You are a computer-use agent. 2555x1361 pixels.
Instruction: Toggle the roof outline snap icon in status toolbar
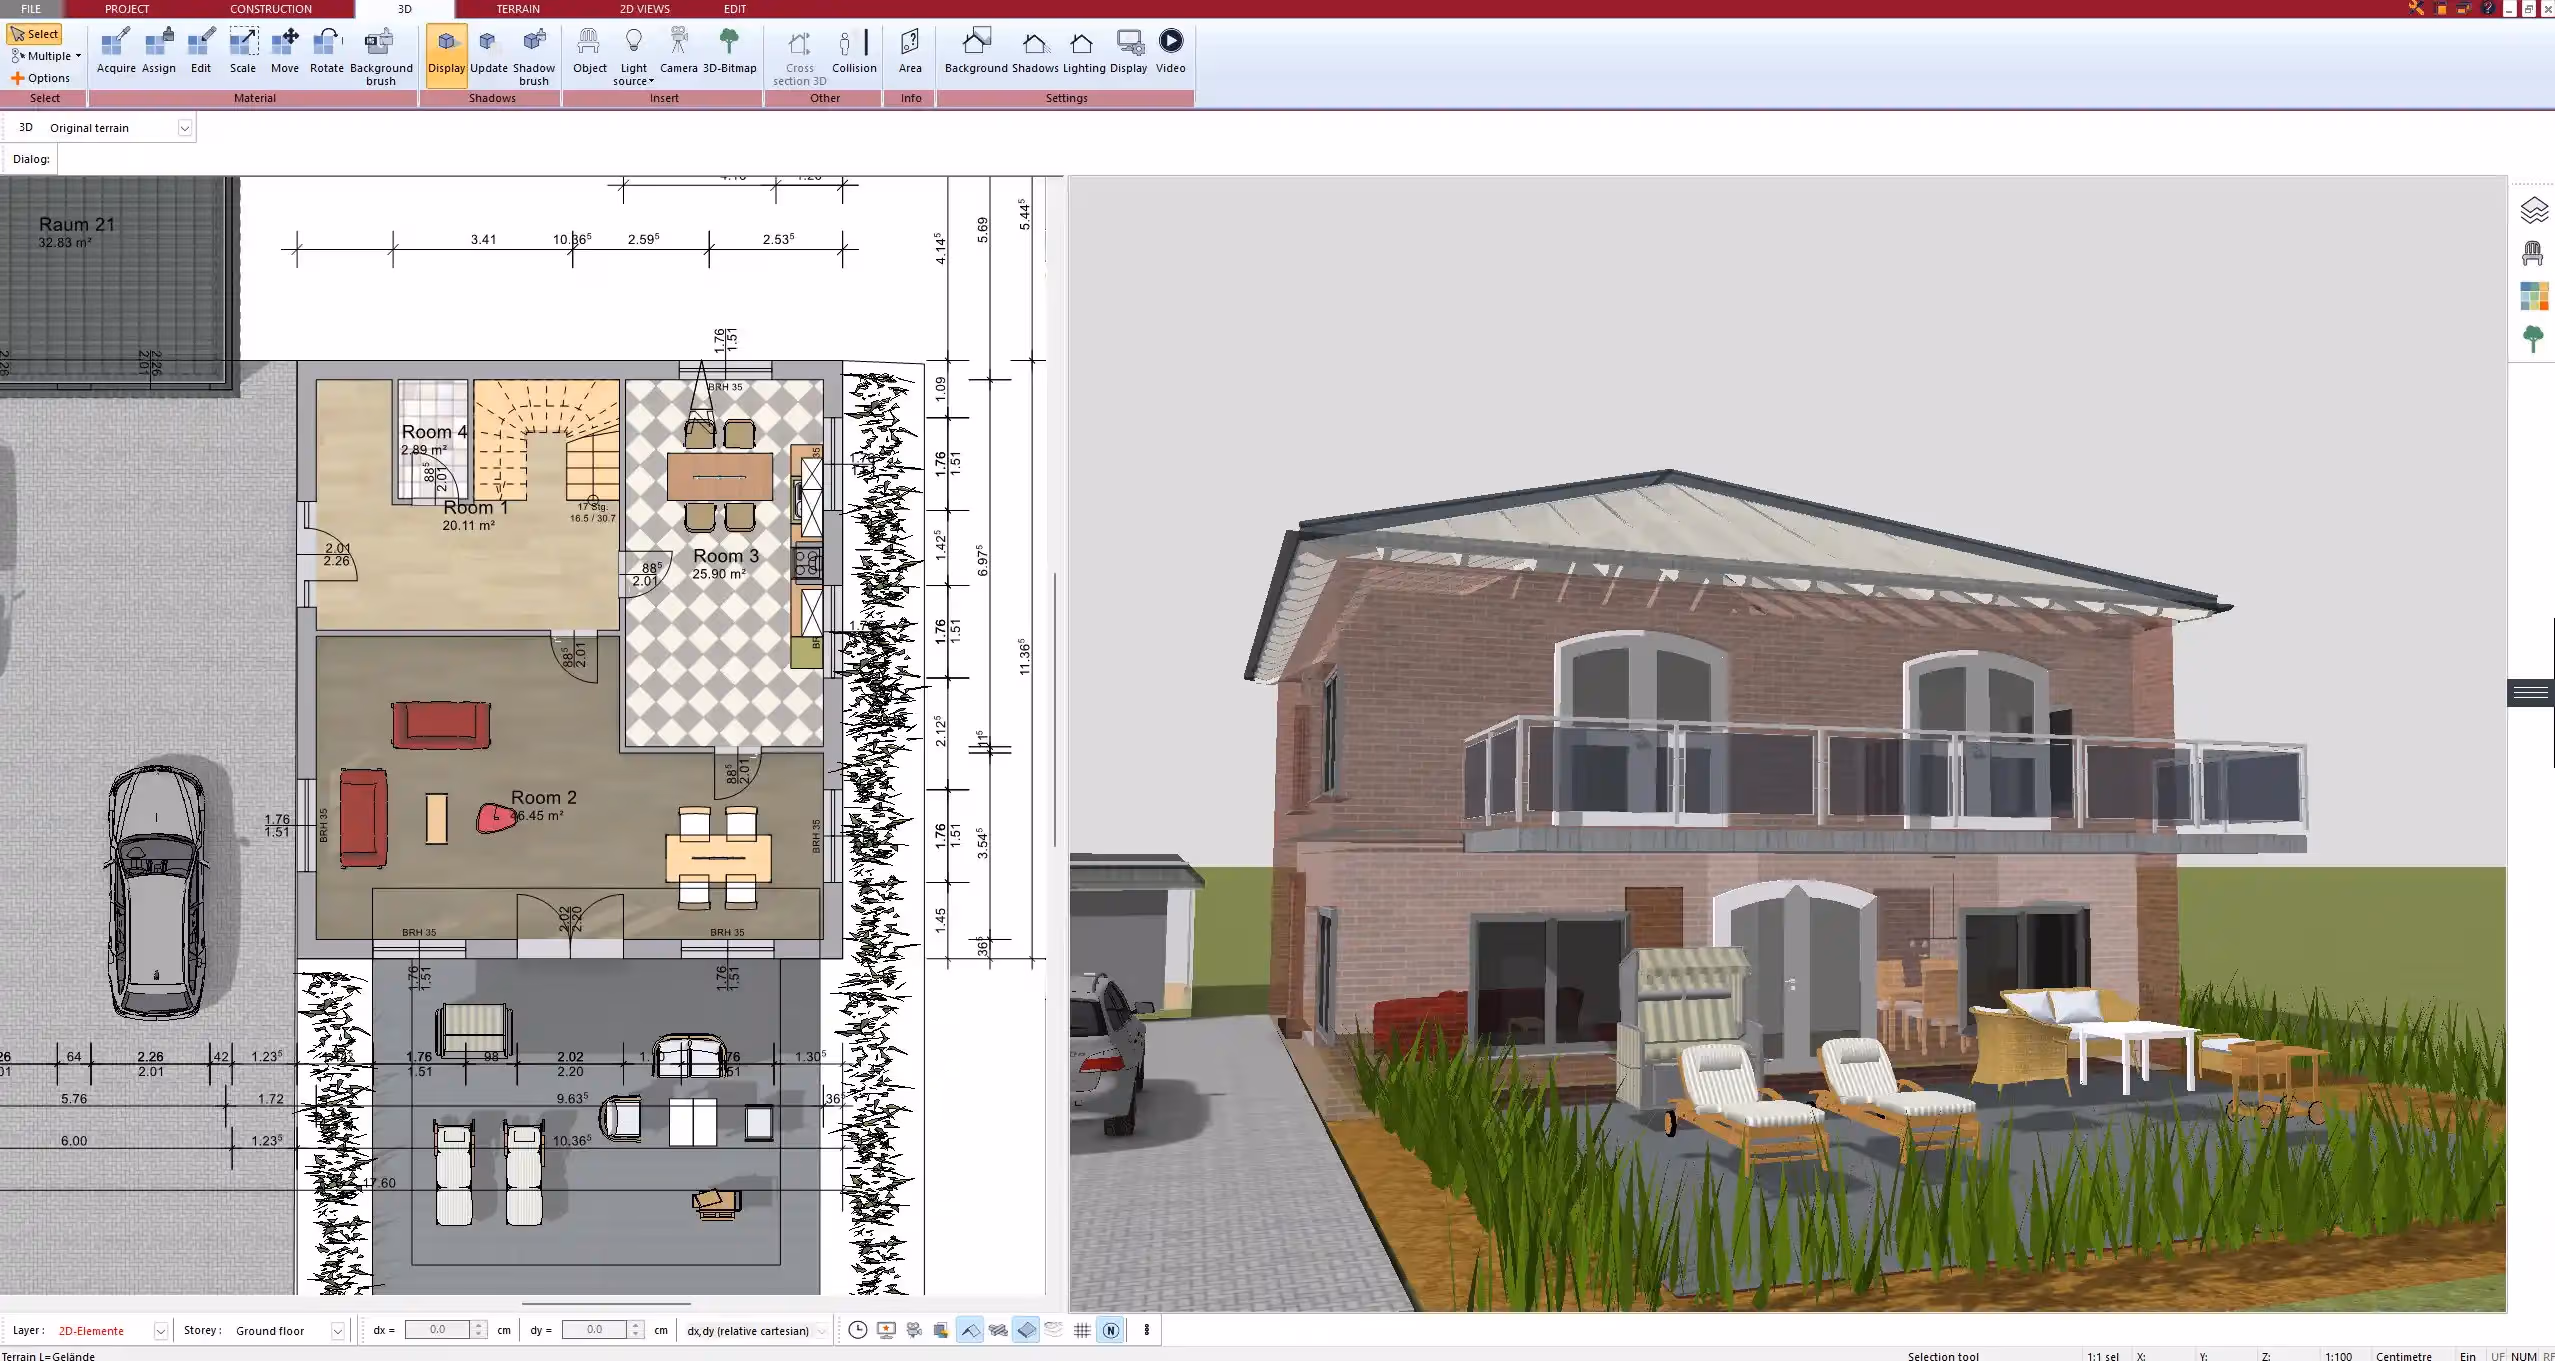point(969,1330)
